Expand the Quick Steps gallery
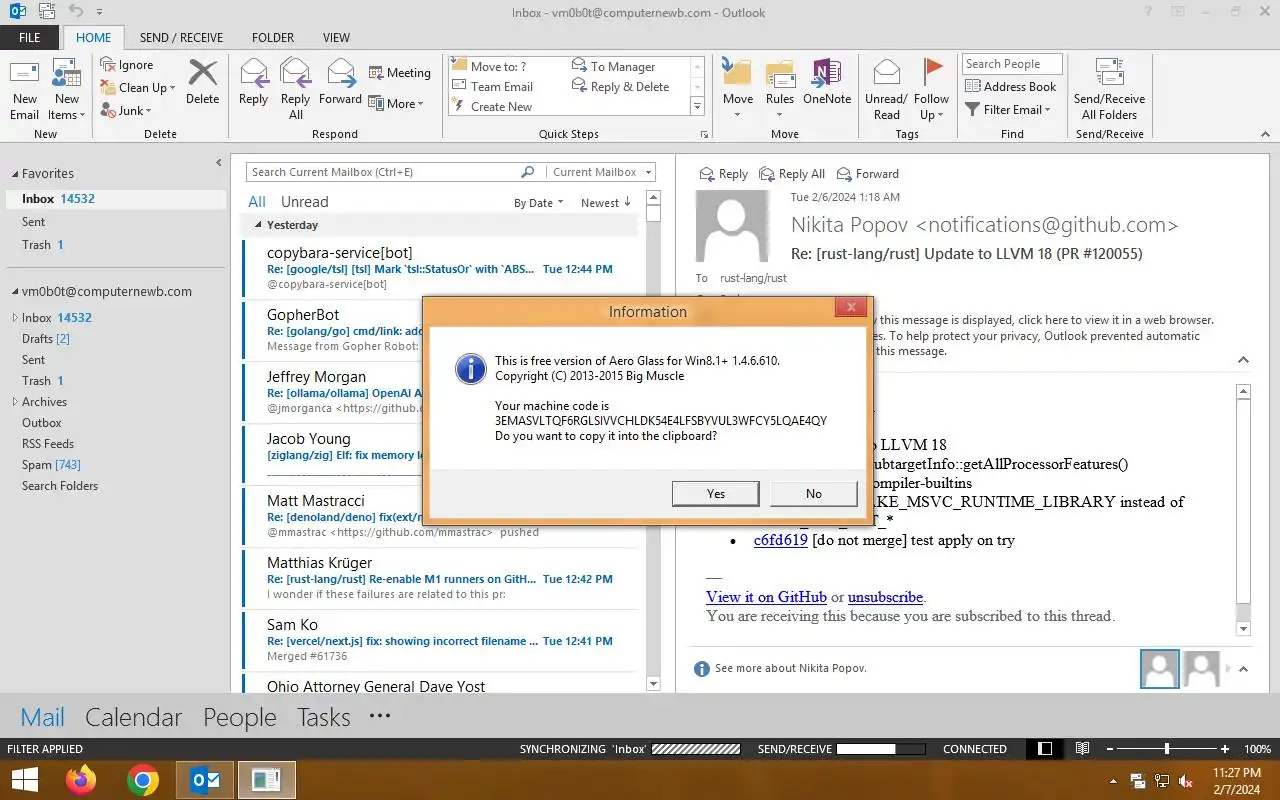Image resolution: width=1280 pixels, height=800 pixels. [x=697, y=106]
